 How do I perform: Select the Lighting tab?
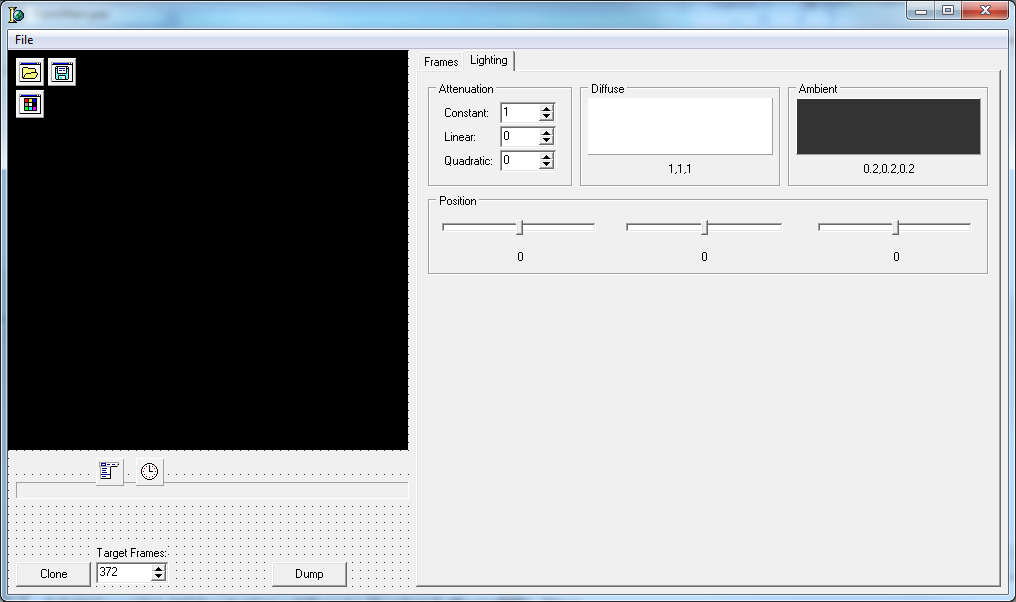click(x=489, y=60)
